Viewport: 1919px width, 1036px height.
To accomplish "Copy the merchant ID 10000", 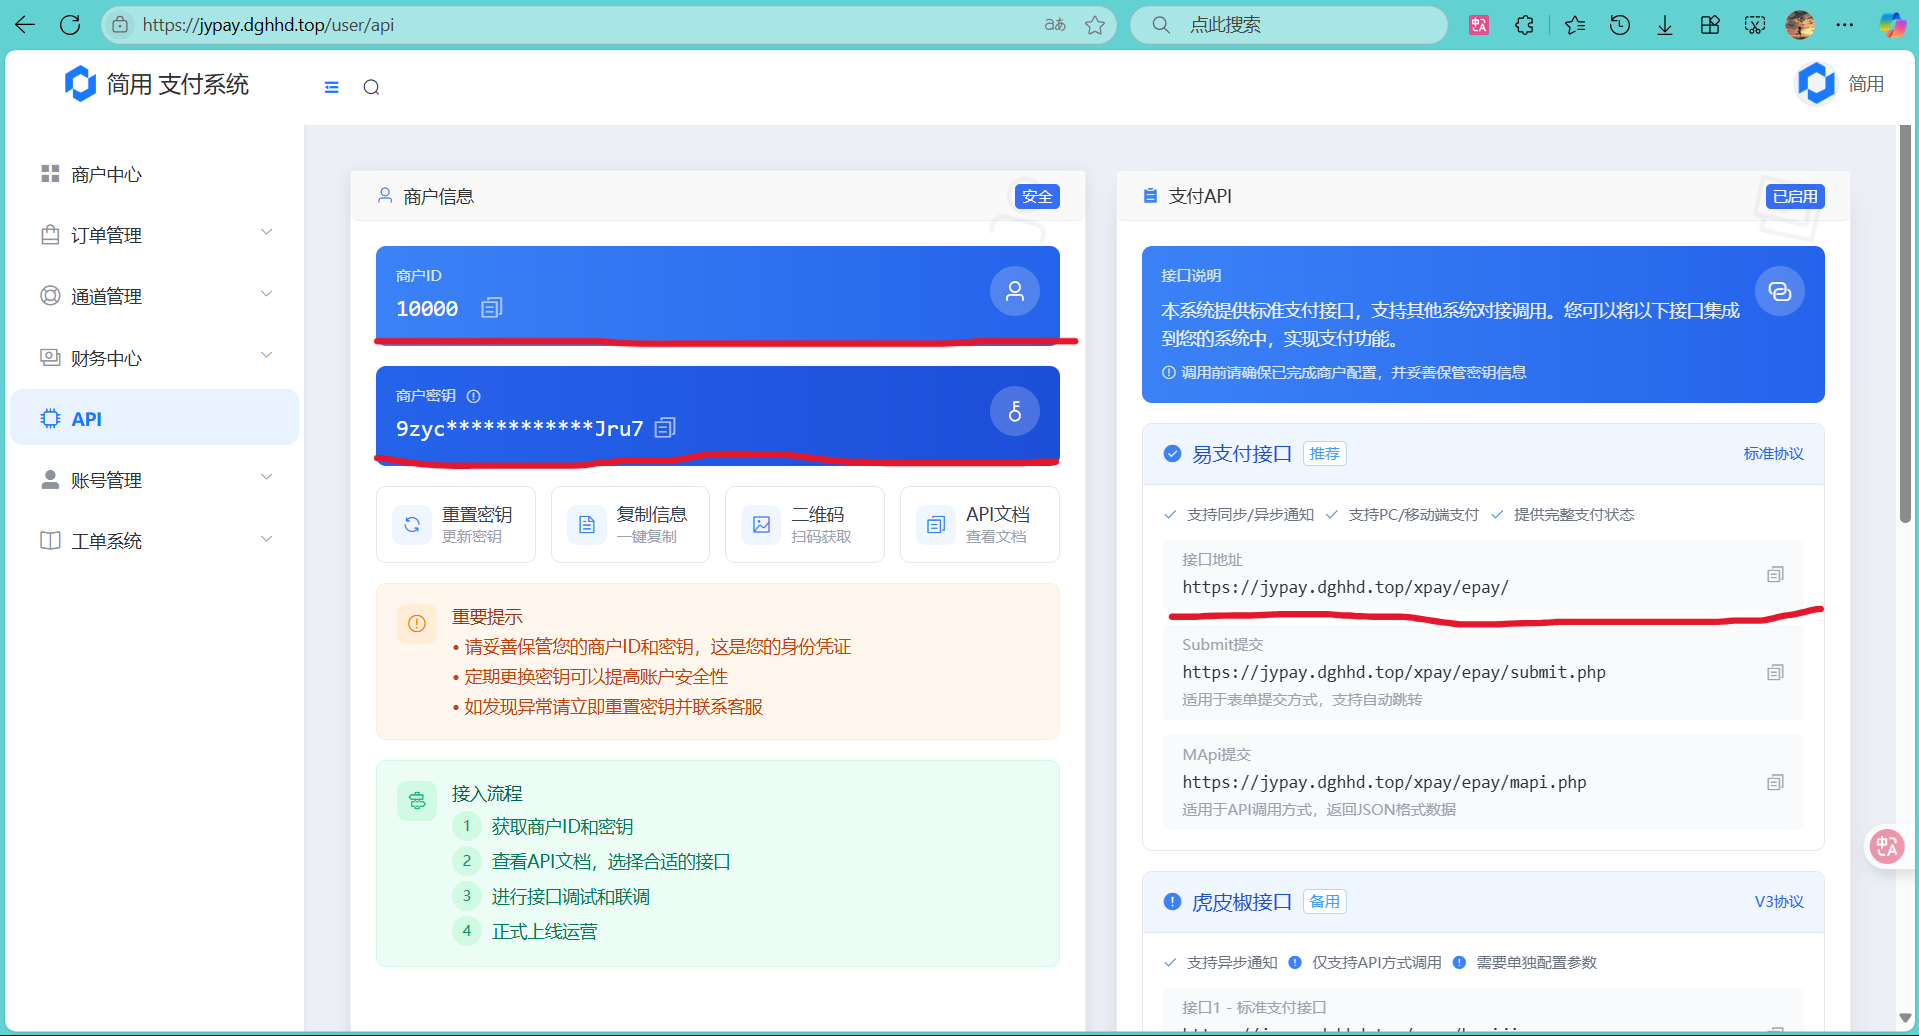I will point(491,307).
